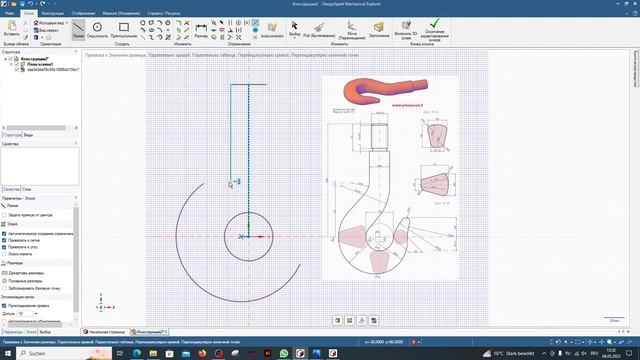Finish sketch editing with the green checkmark

pyautogui.click(x=434, y=30)
